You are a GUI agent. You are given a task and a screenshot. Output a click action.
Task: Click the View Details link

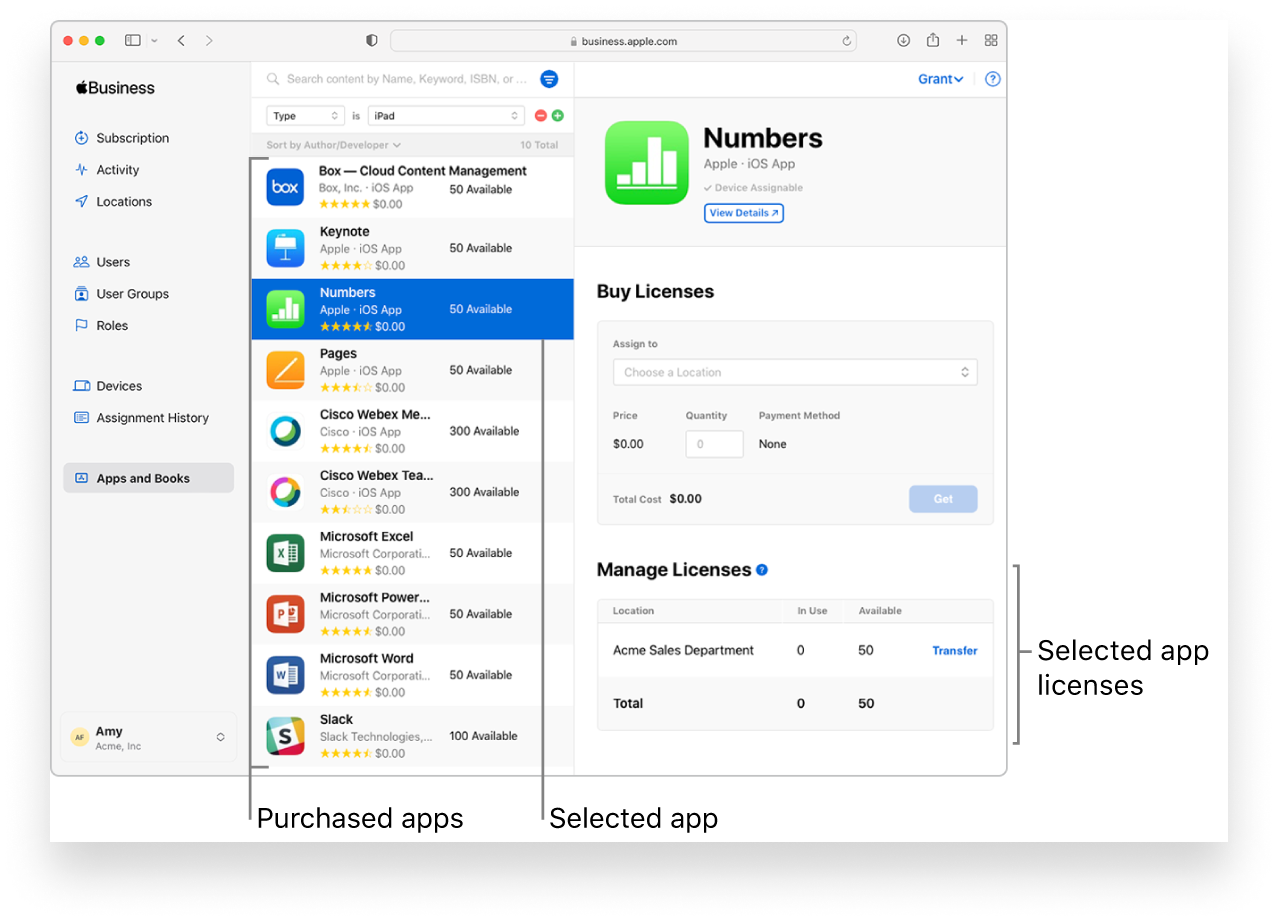point(743,213)
